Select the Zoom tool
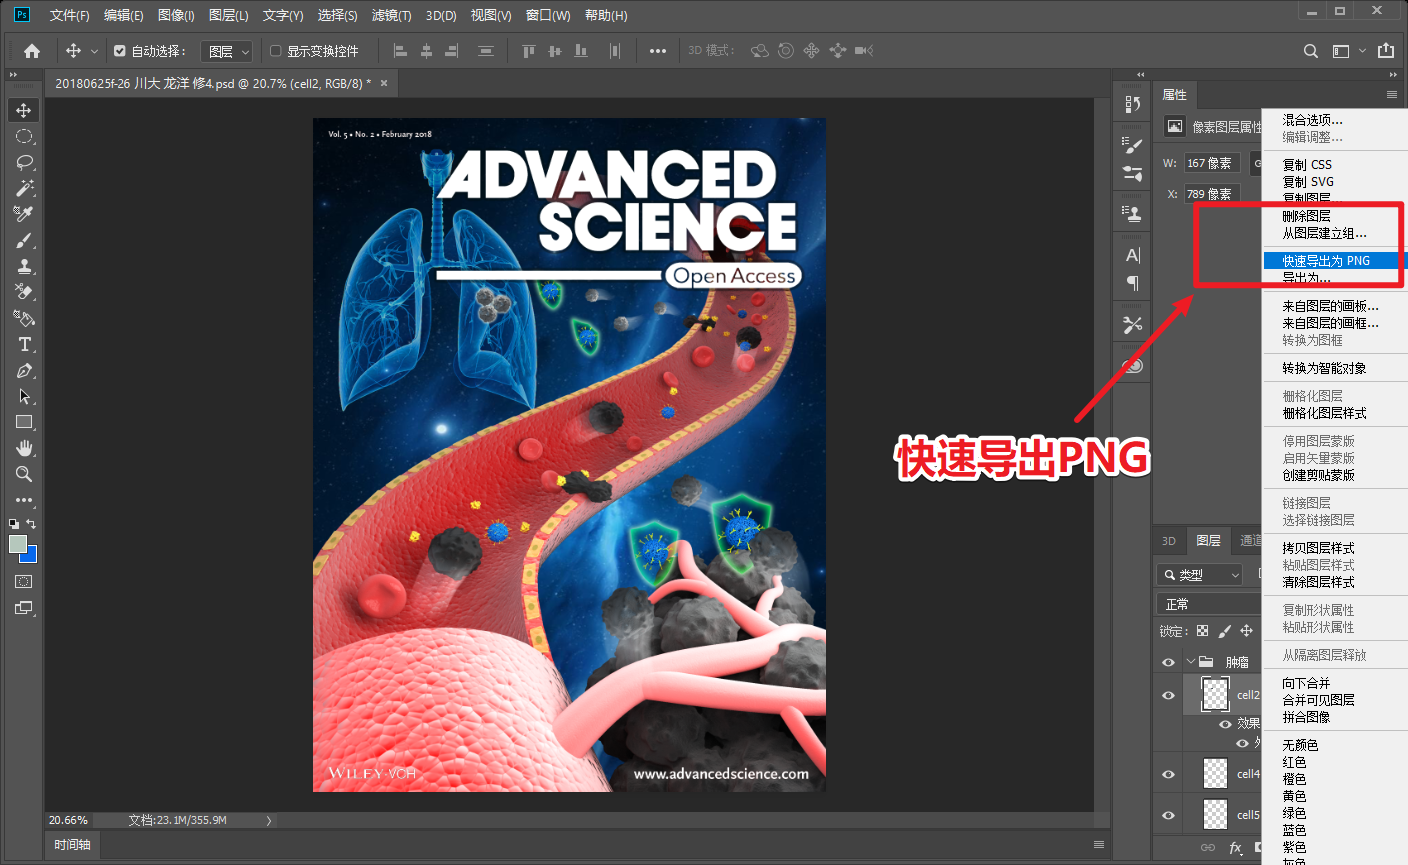The height and width of the screenshot is (865, 1408). tap(24, 474)
